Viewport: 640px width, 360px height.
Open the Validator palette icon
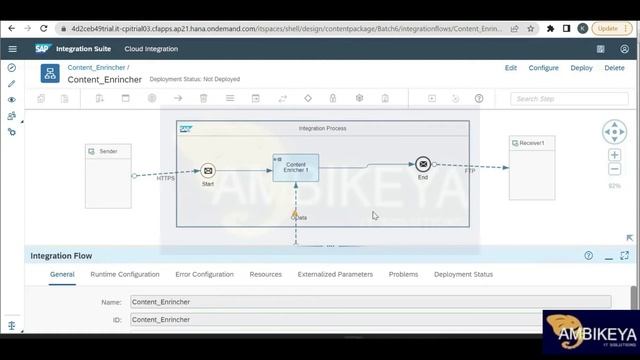tap(385, 98)
